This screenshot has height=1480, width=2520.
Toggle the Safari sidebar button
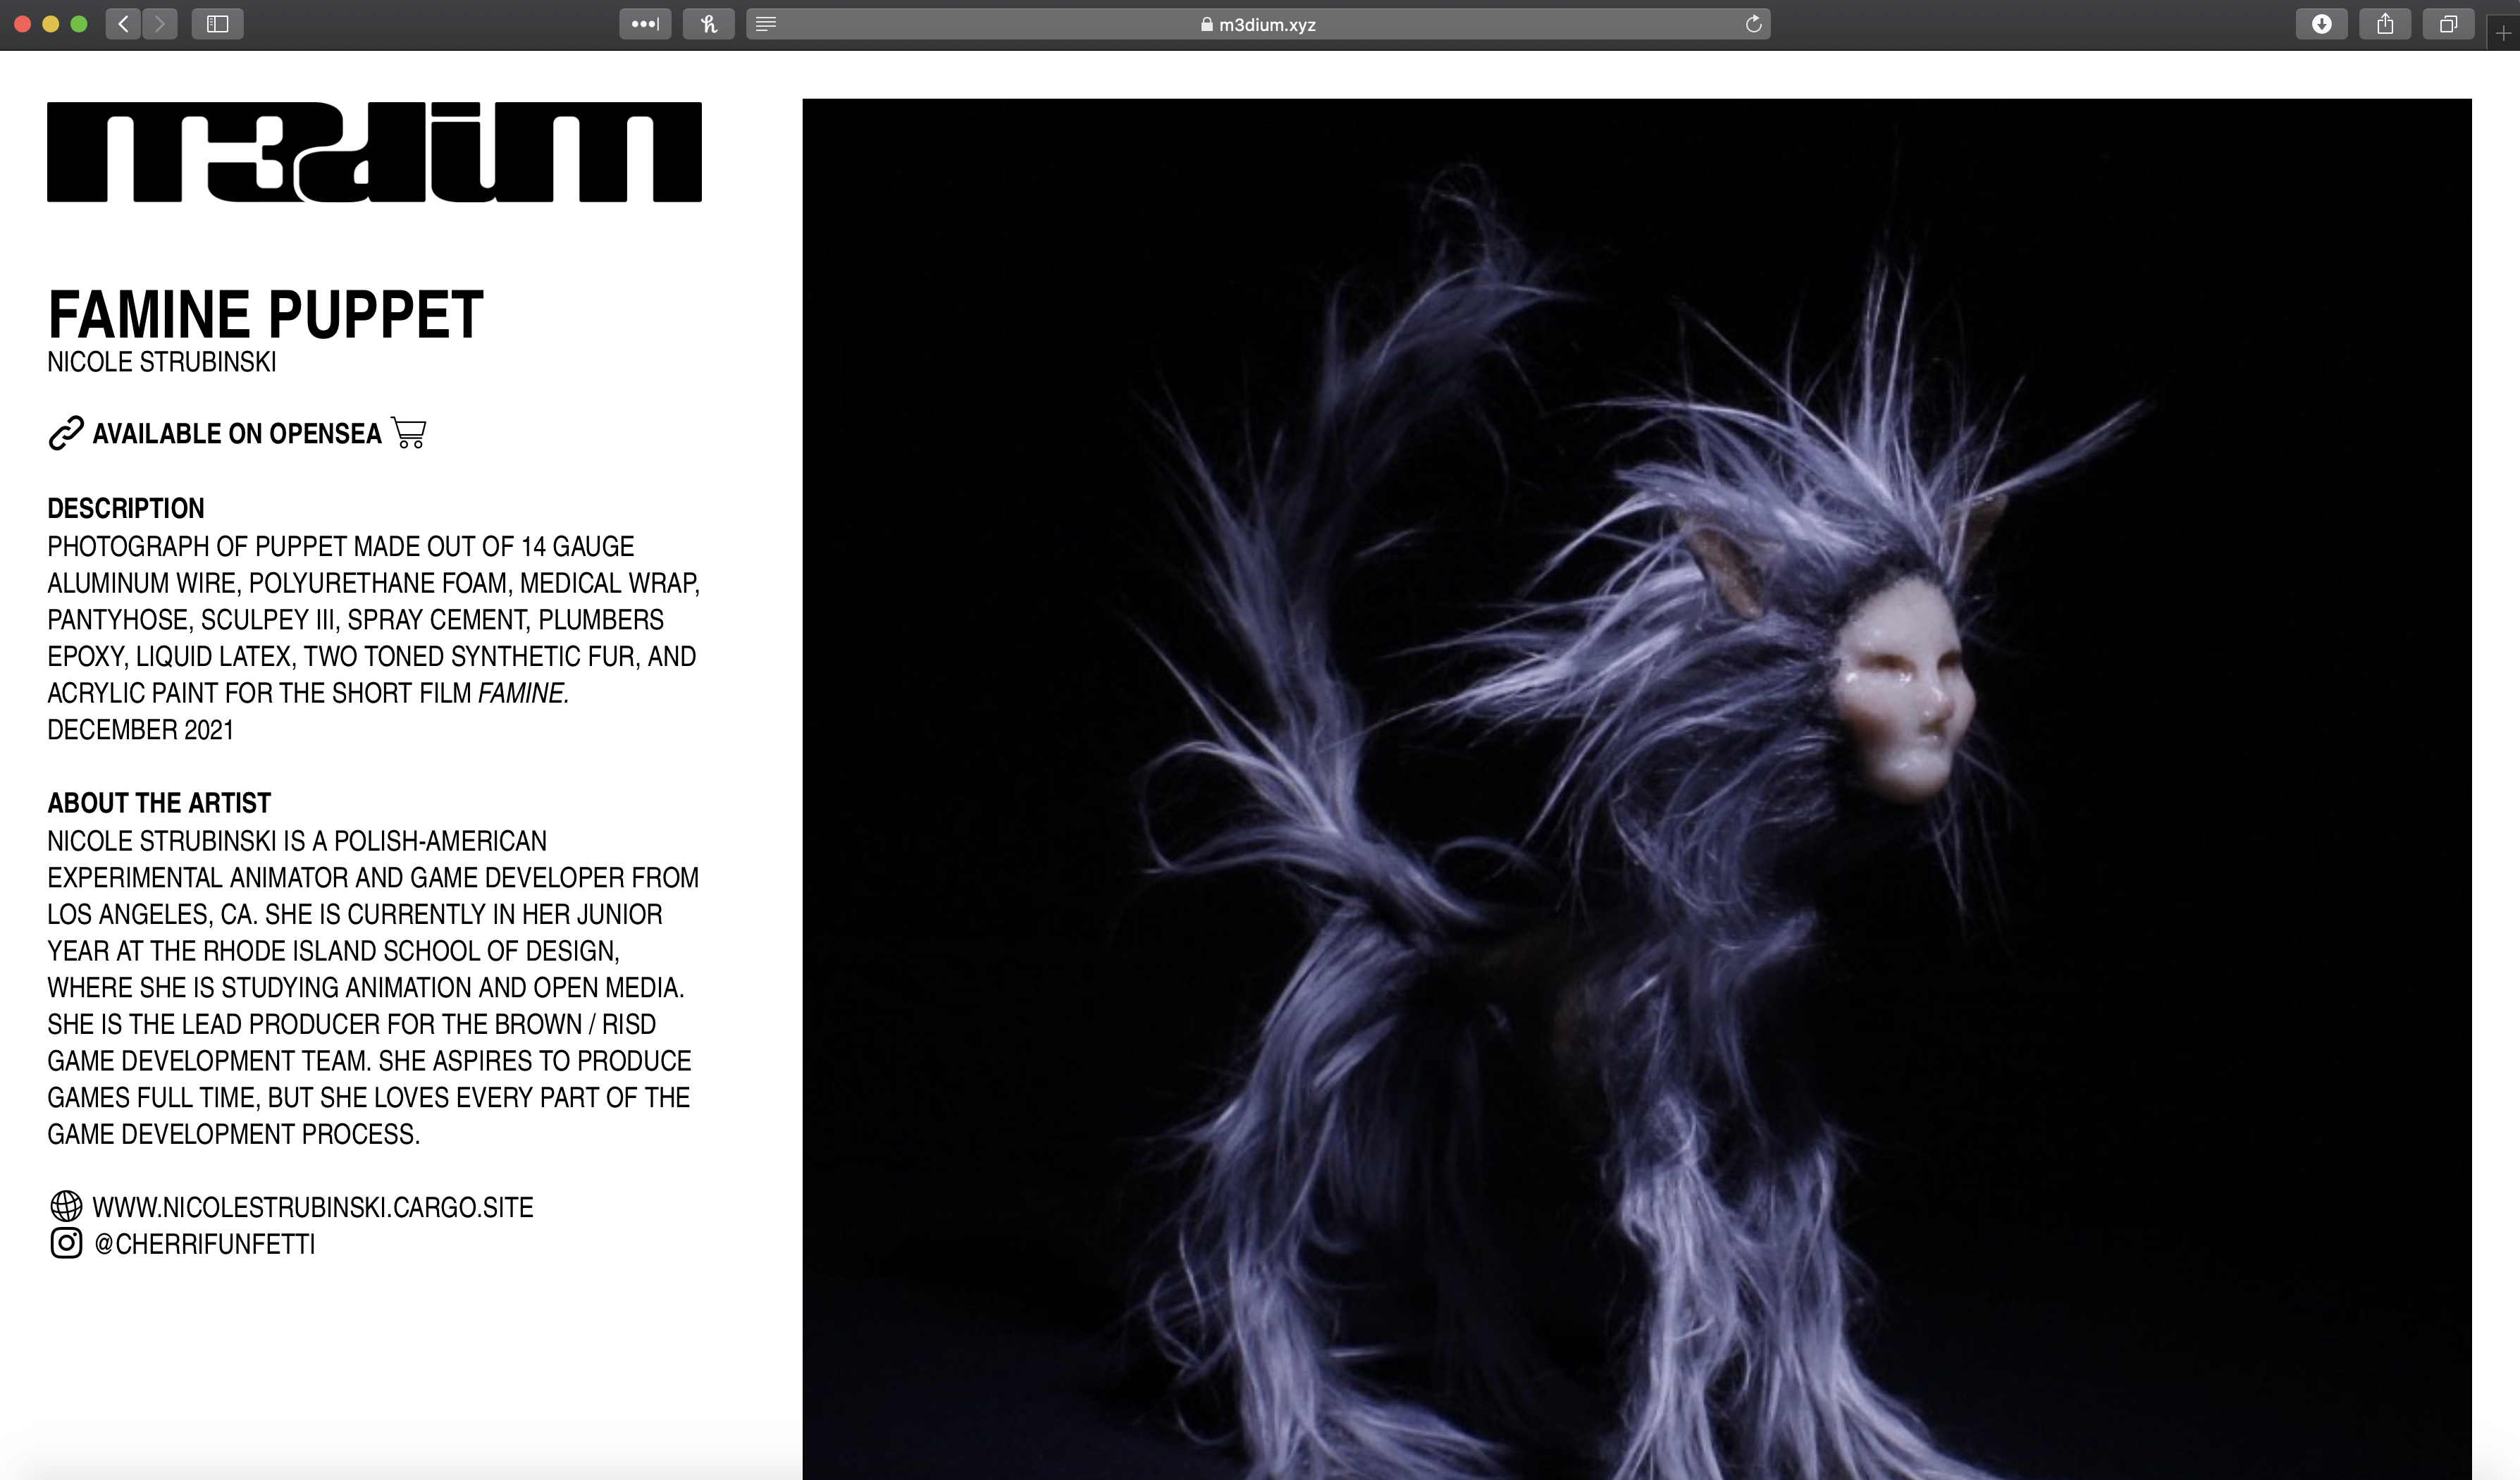(x=217, y=24)
